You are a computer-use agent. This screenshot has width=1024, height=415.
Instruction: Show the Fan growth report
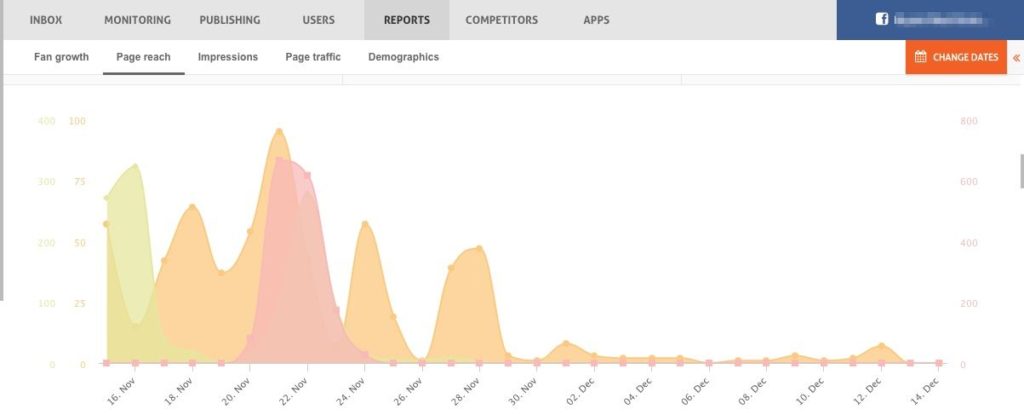(x=61, y=57)
